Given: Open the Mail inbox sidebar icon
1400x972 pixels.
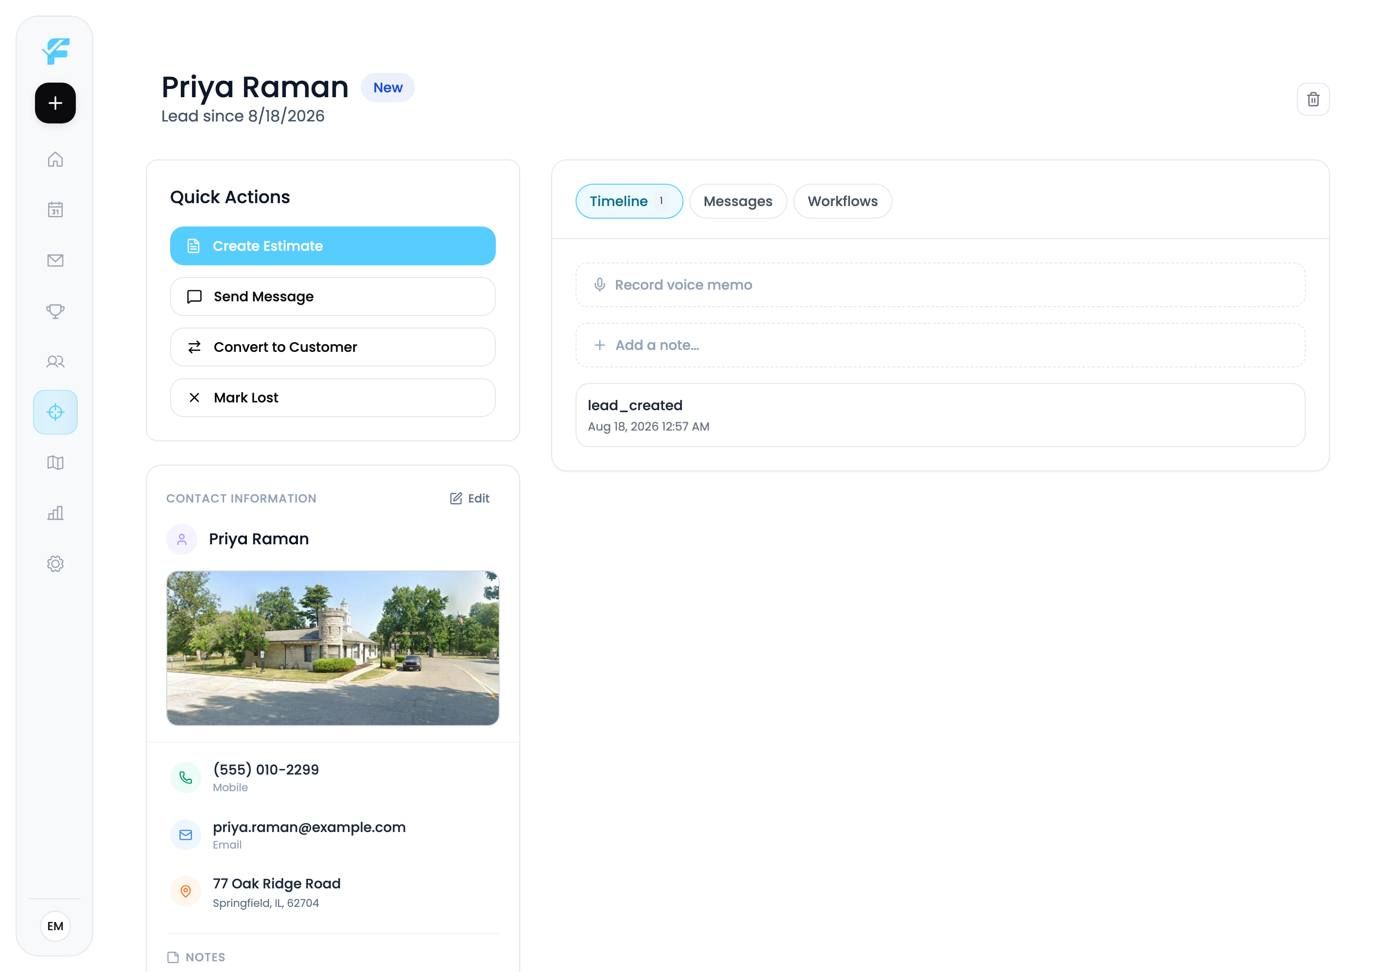Looking at the screenshot, I should 55,260.
